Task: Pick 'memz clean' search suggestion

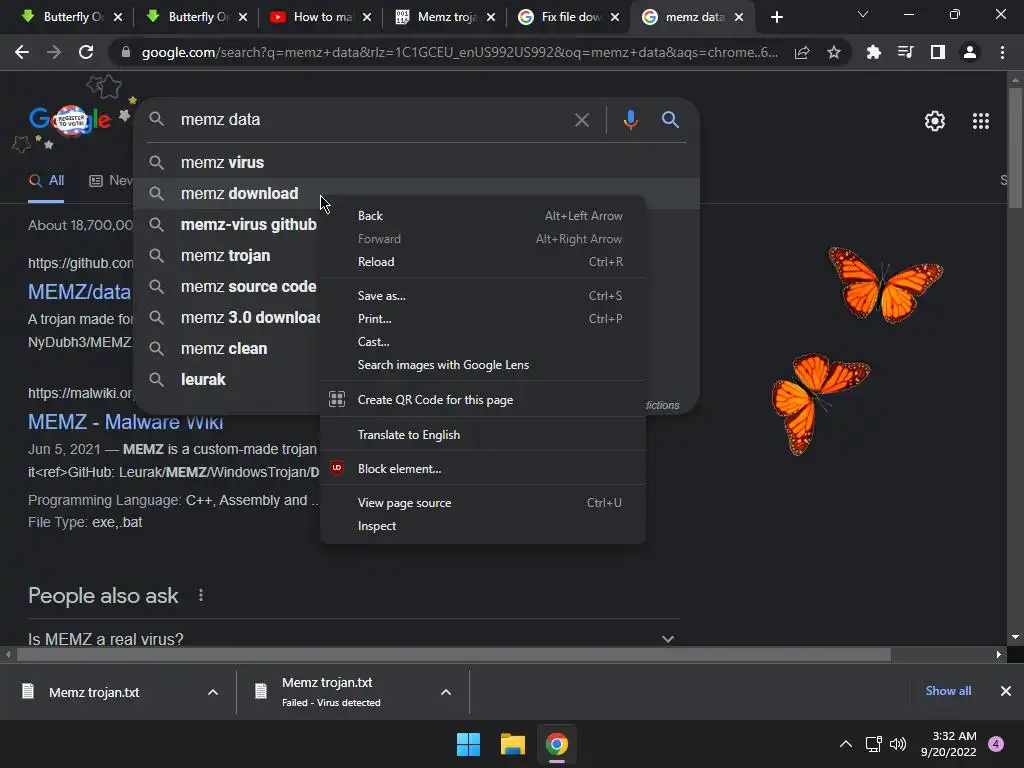Action: [x=227, y=349]
